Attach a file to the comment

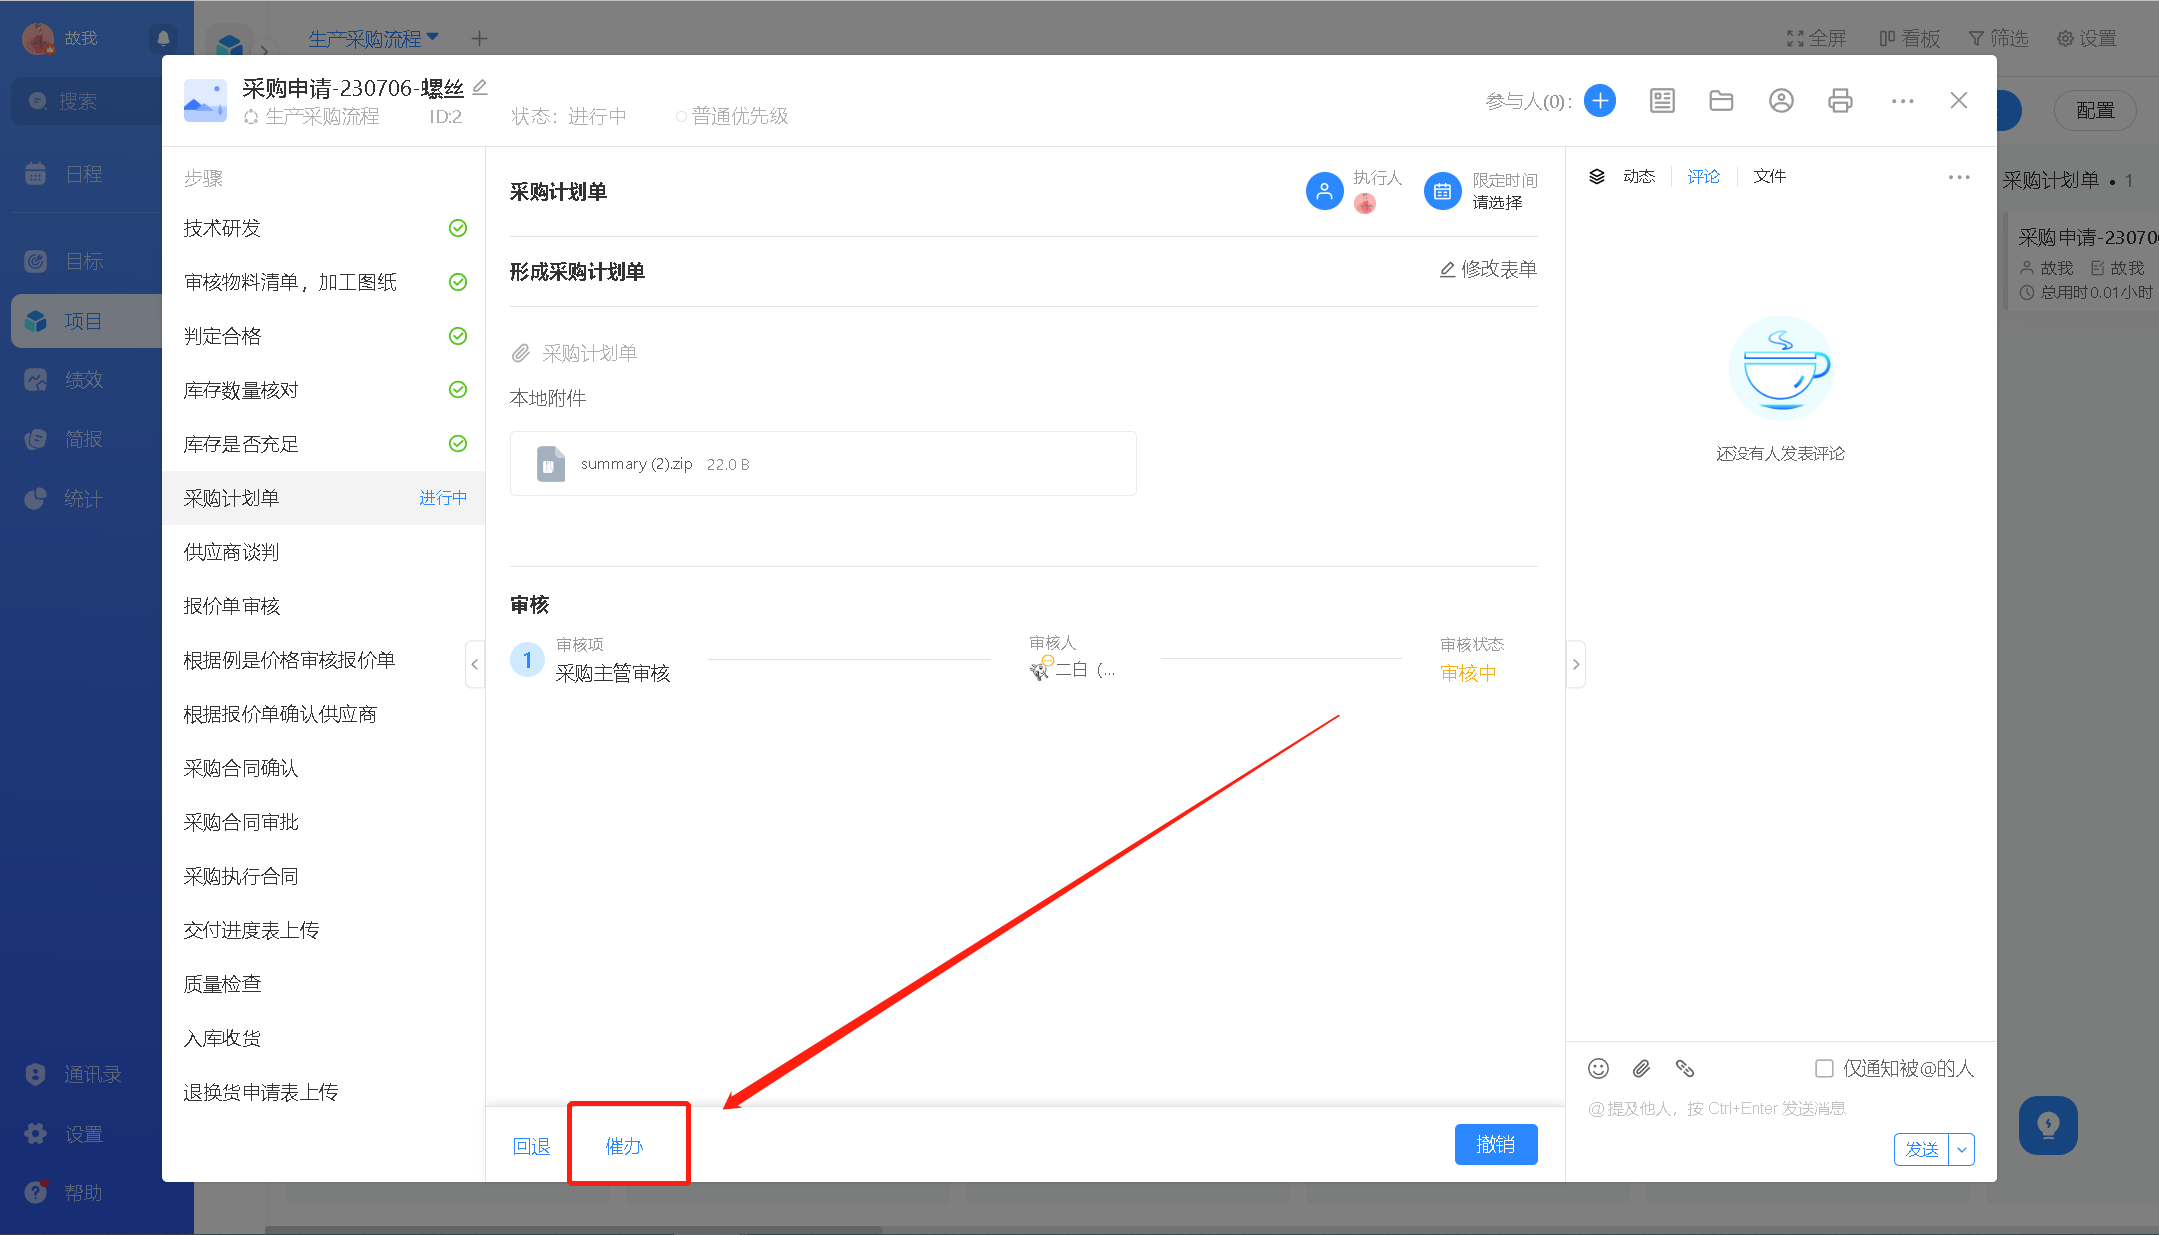(x=1641, y=1068)
